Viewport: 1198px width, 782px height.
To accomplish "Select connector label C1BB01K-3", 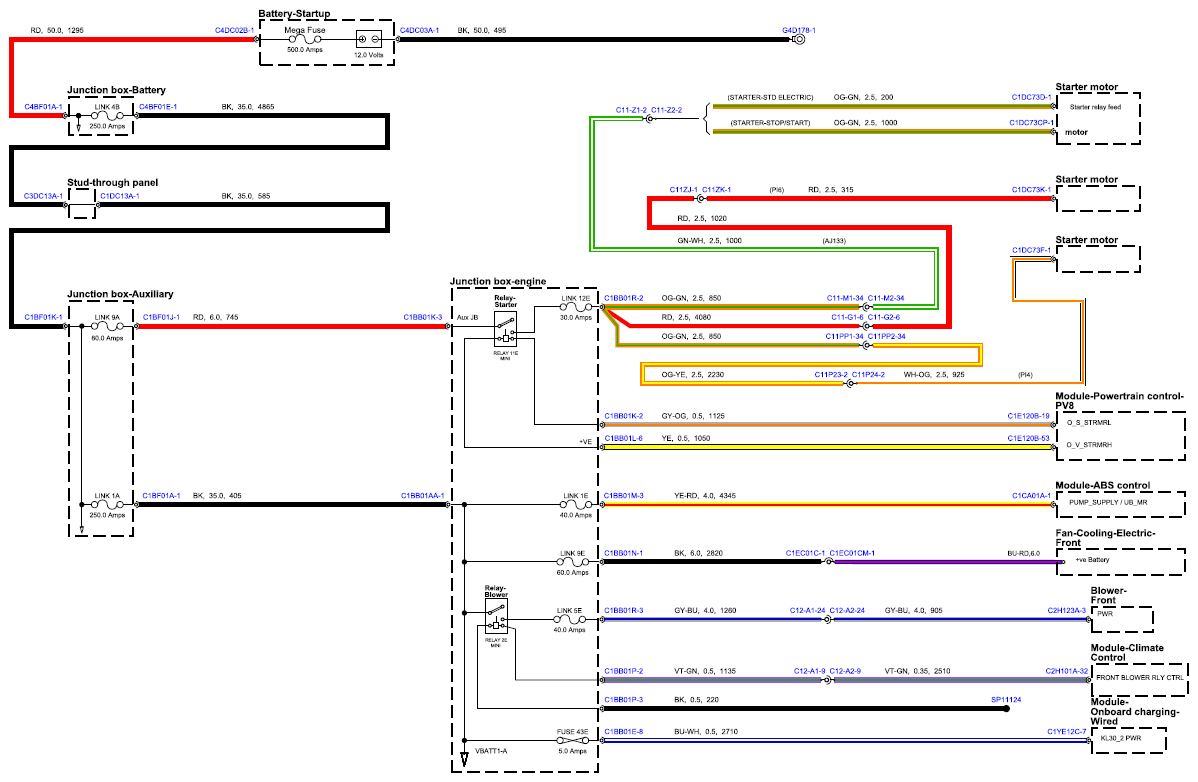I will click(423, 317).
